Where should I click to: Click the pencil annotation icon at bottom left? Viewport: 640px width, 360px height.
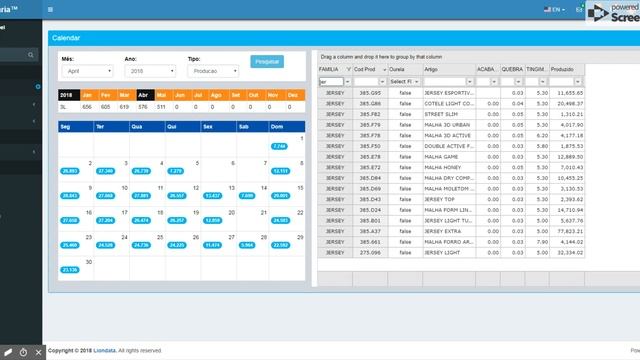(8, 352)
